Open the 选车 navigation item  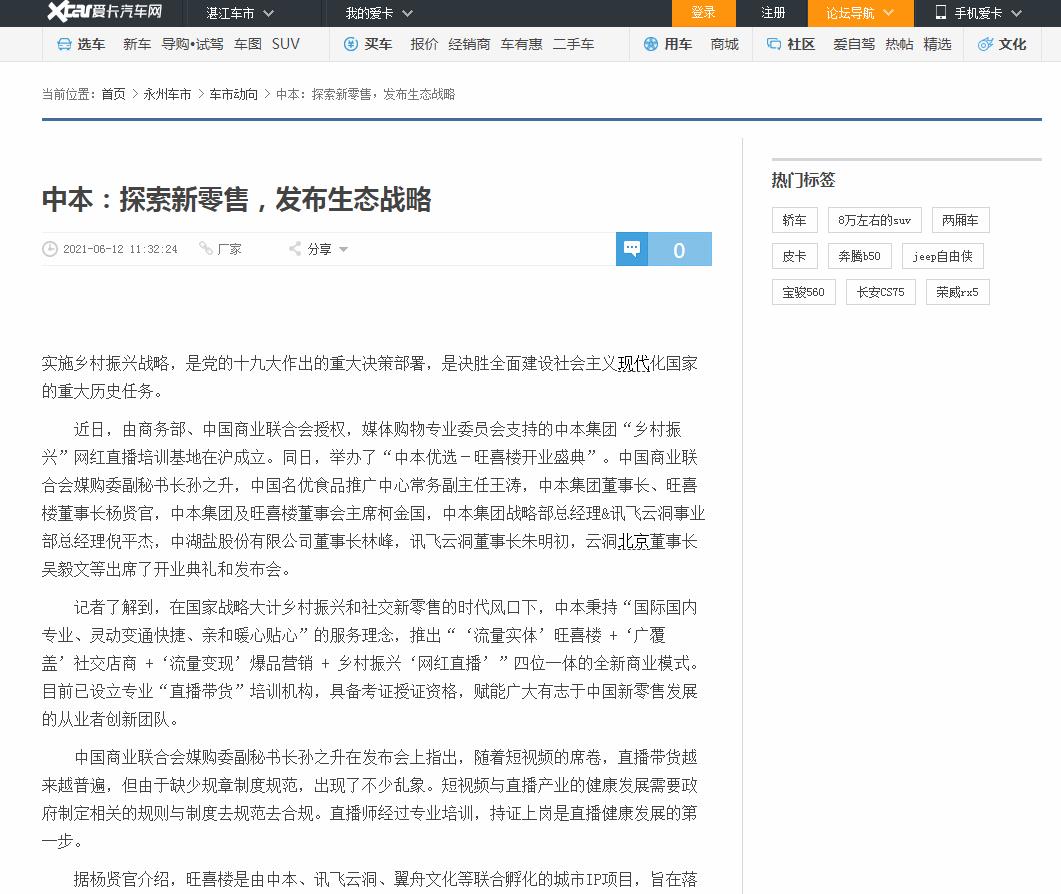click(91, 44)
